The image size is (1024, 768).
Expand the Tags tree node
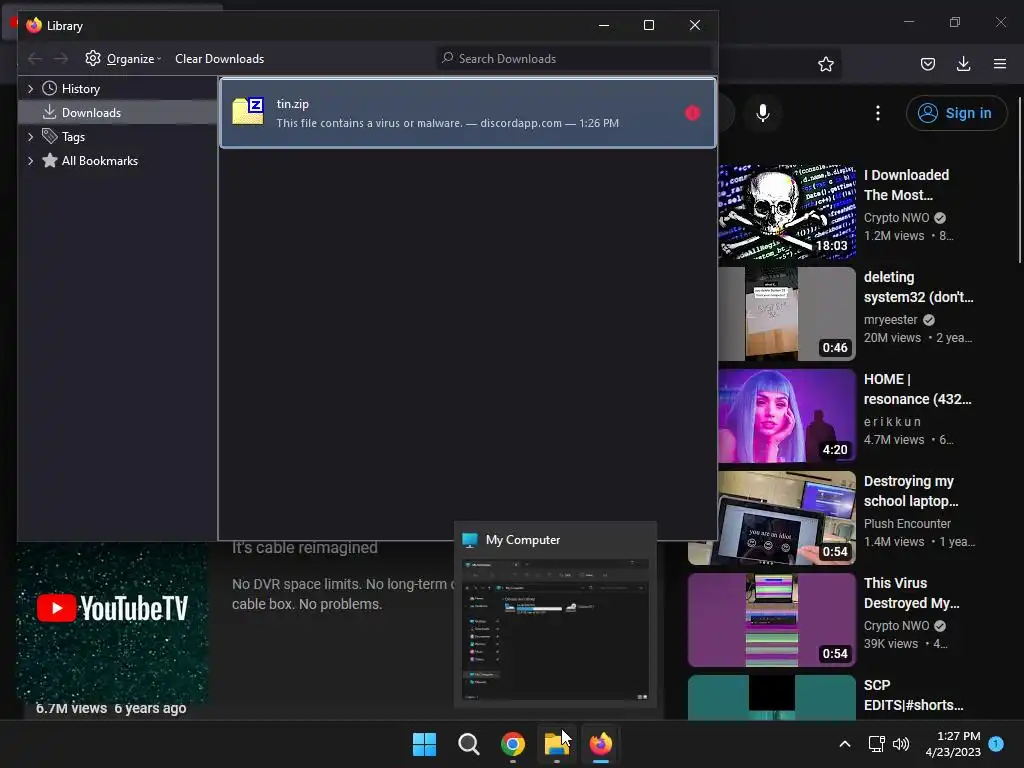[x=30, y=136]
